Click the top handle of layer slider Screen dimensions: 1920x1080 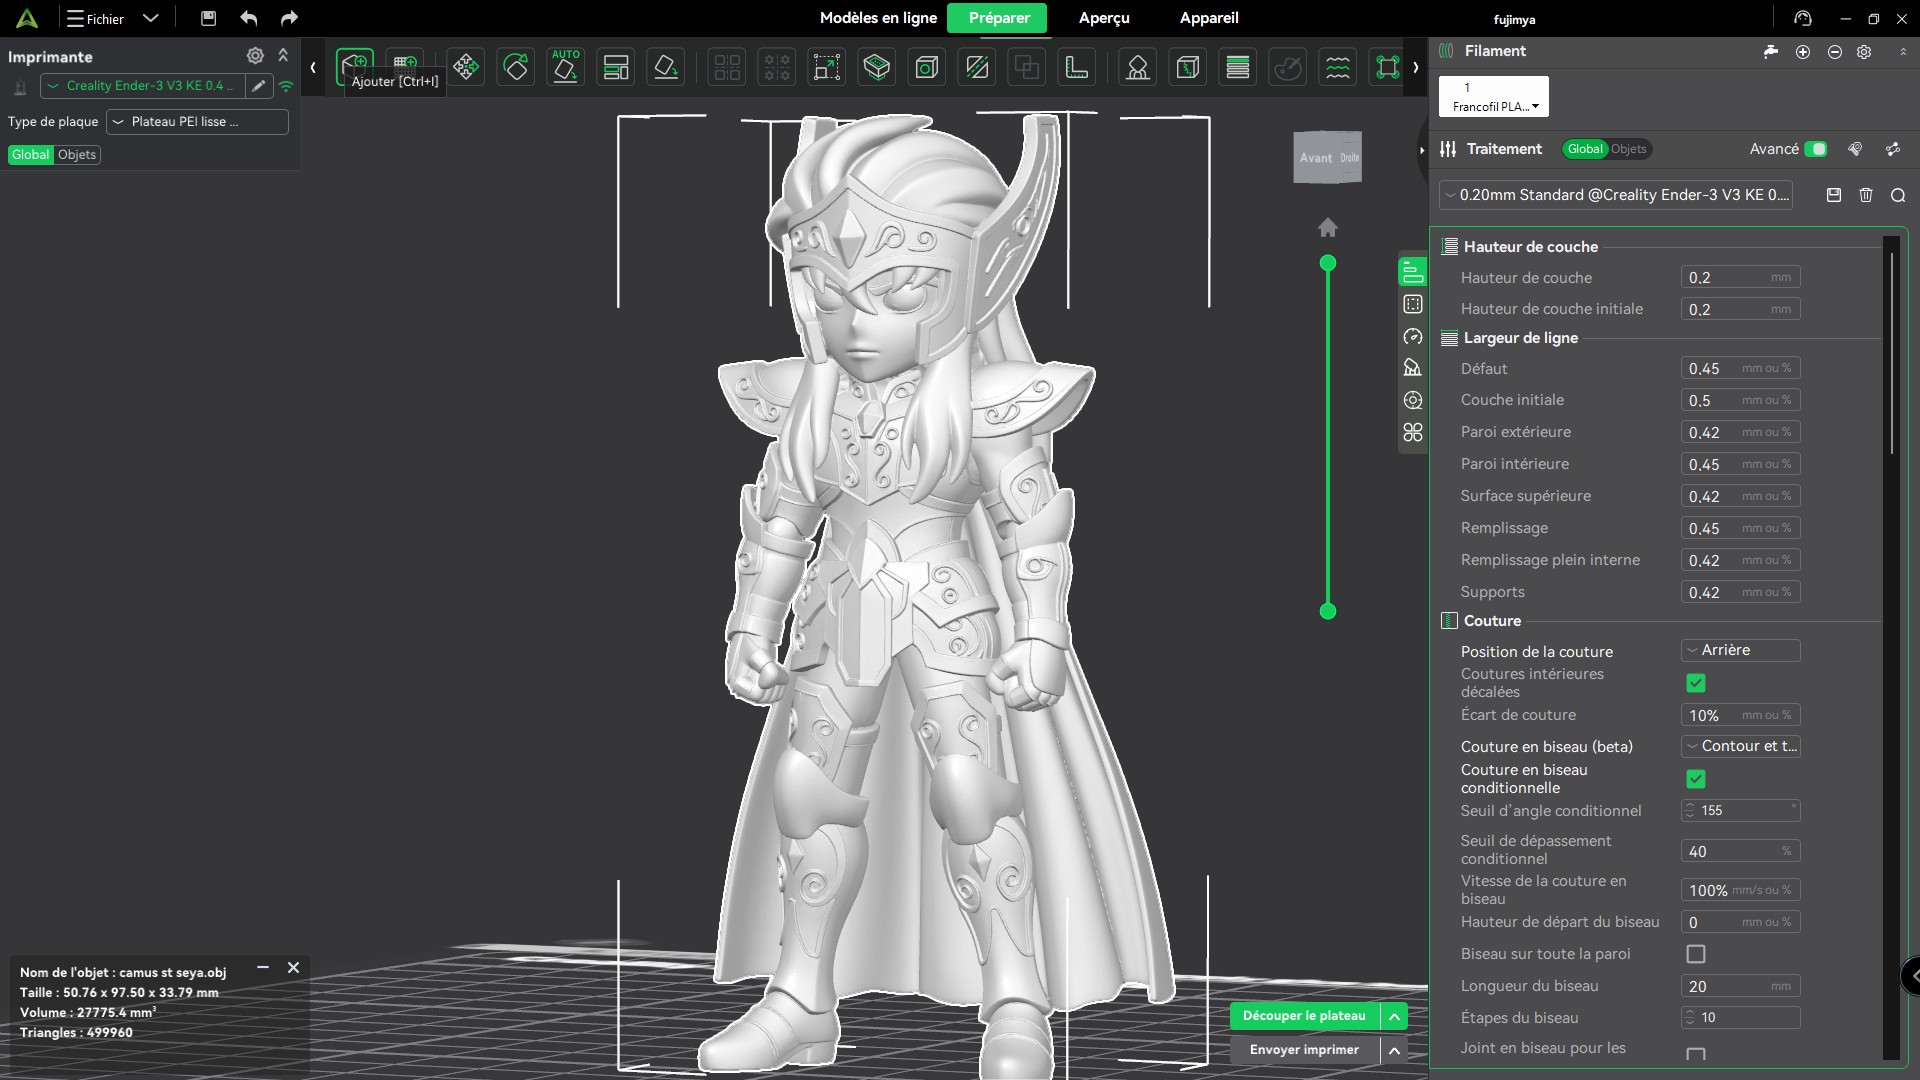pyautogui.click(x=1328, y=263)
